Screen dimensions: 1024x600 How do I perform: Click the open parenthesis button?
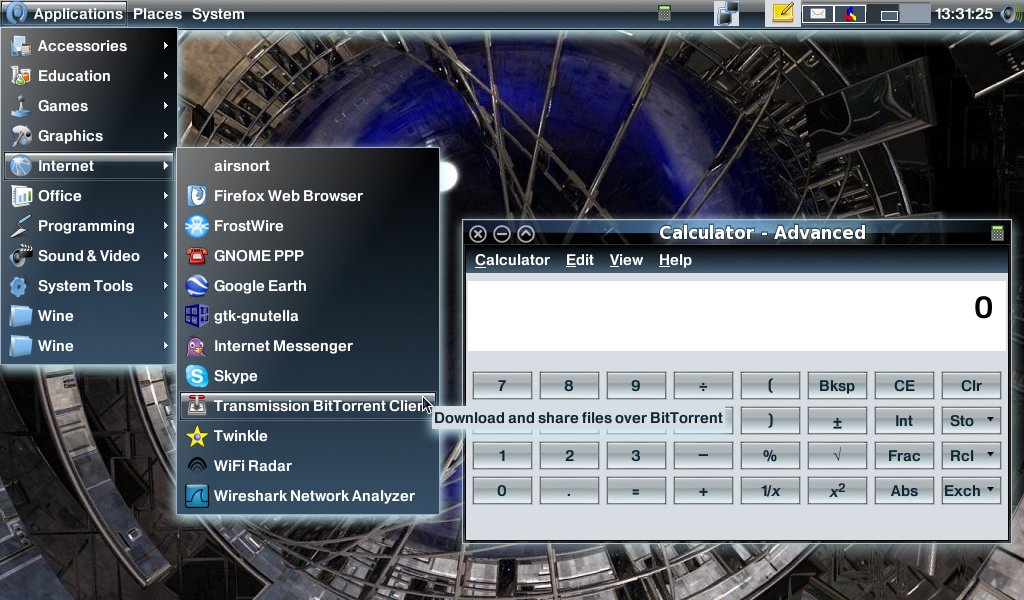click(x=771, y=386)
